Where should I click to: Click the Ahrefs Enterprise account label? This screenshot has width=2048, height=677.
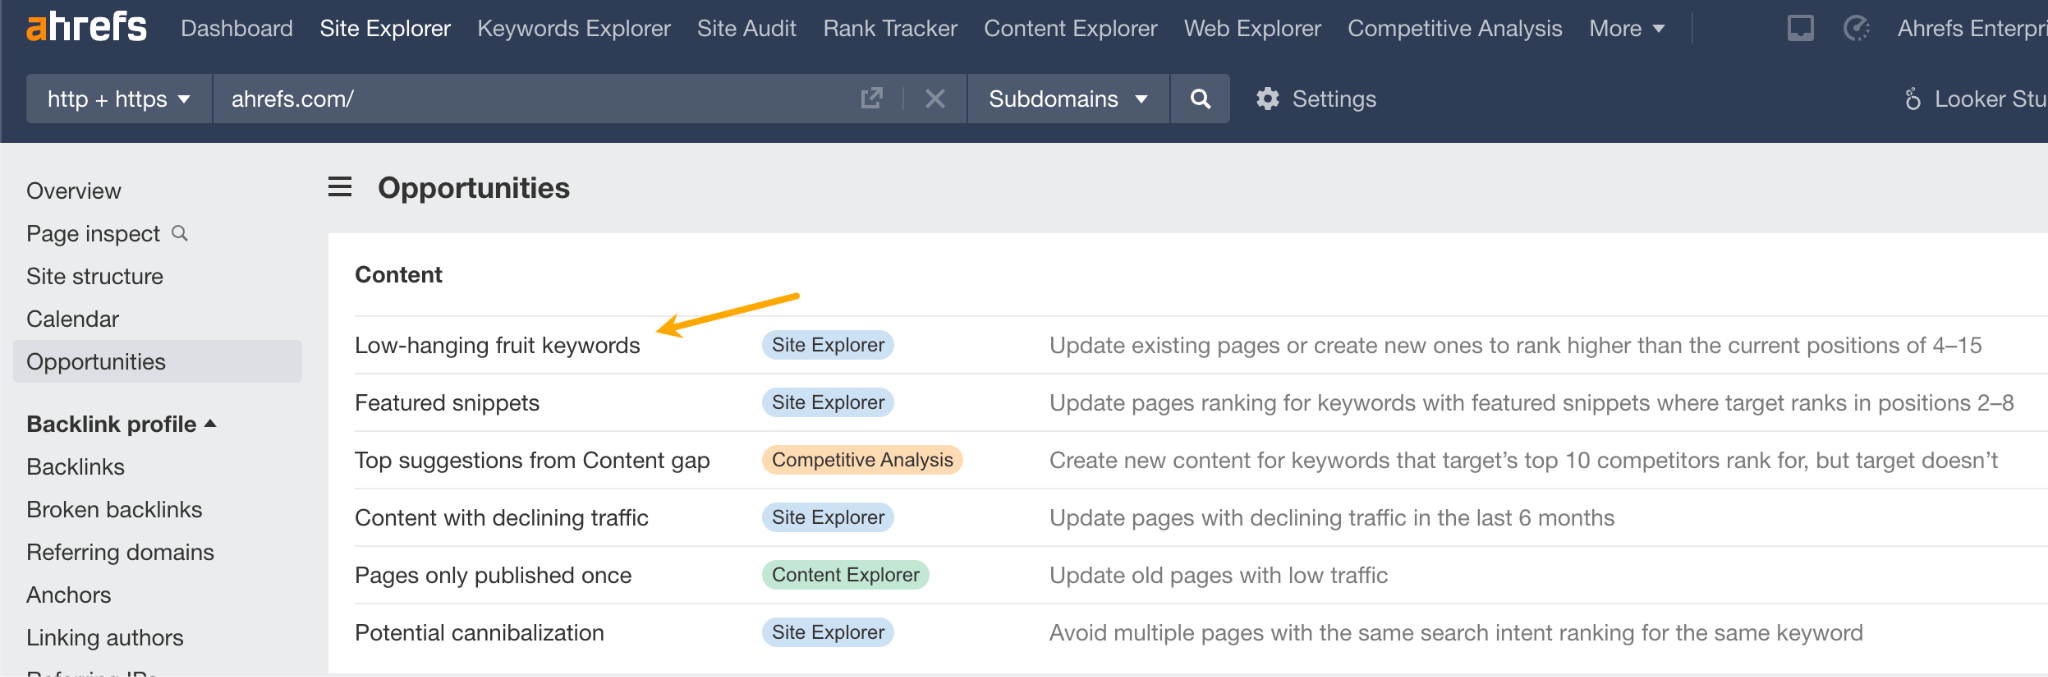1972,28
